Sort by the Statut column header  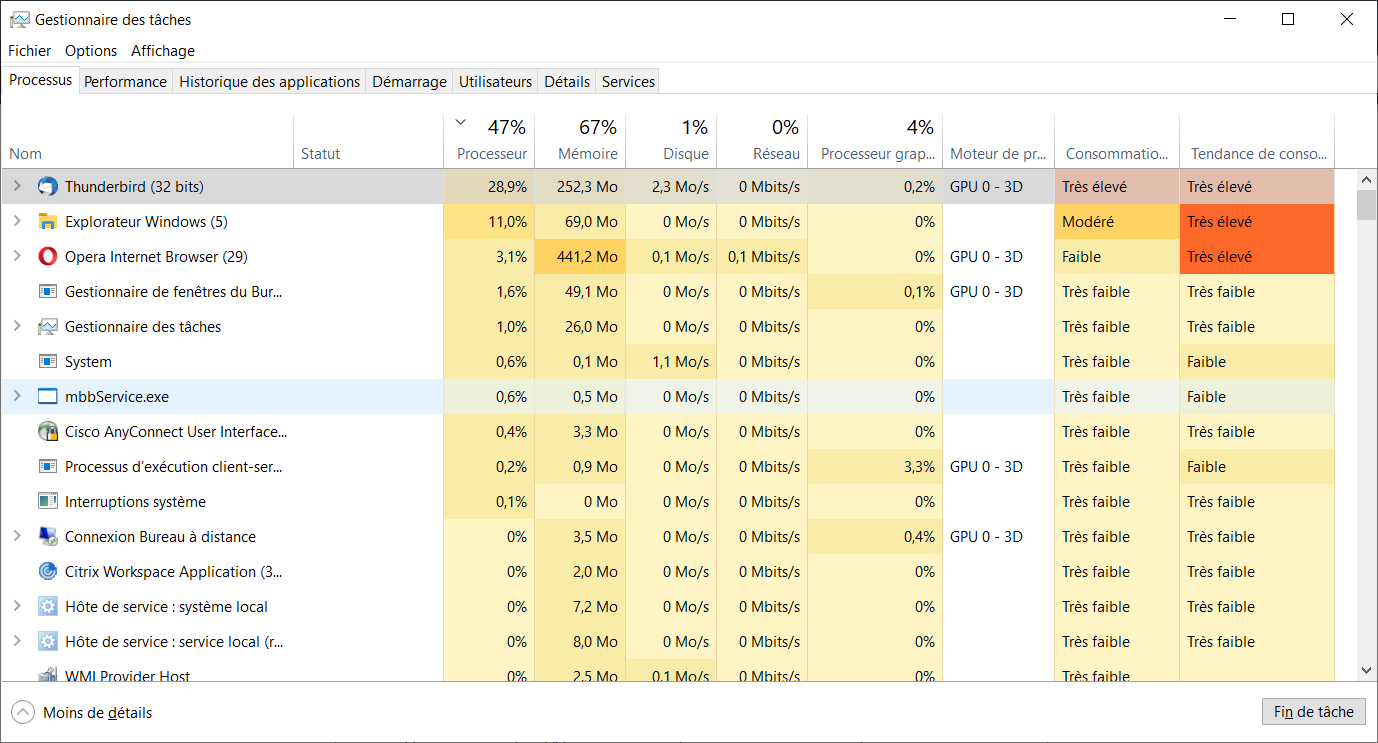369,141
